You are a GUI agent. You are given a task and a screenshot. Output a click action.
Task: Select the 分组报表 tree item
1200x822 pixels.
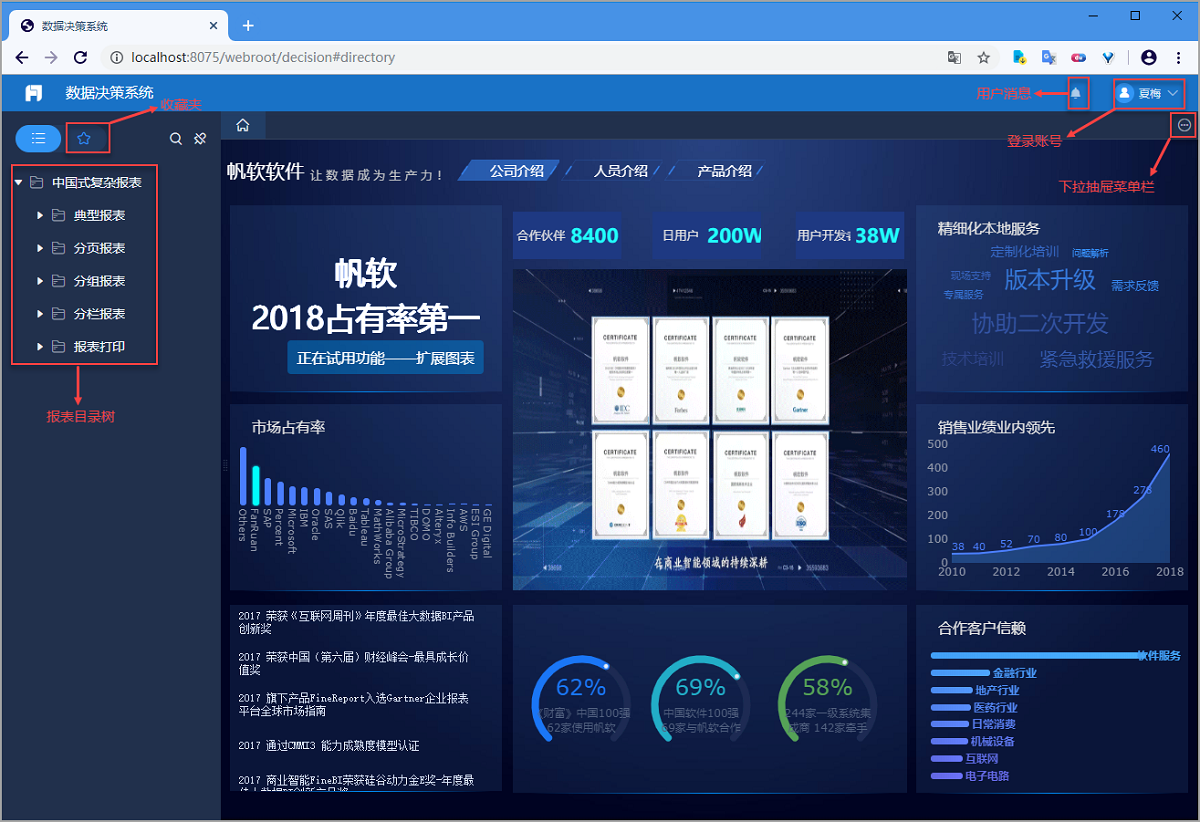point(99,281)
